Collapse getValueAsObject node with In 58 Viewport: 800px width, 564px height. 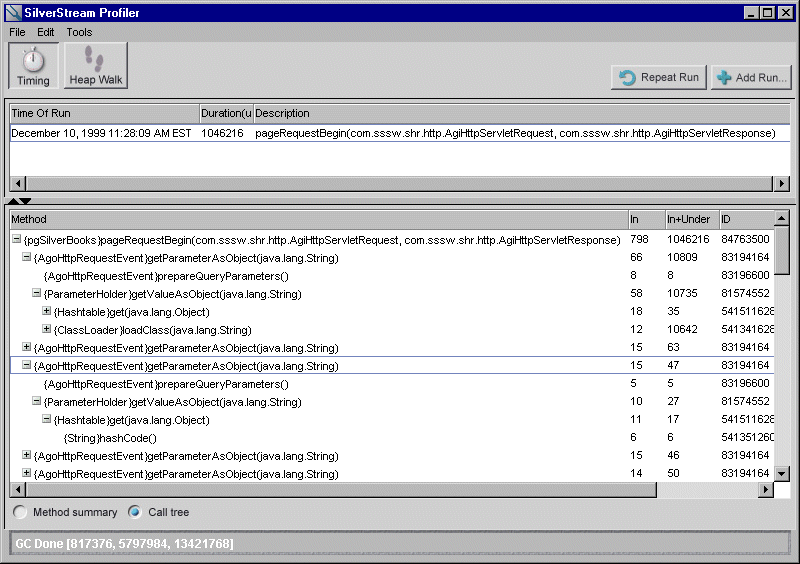(x=36, y=293)
